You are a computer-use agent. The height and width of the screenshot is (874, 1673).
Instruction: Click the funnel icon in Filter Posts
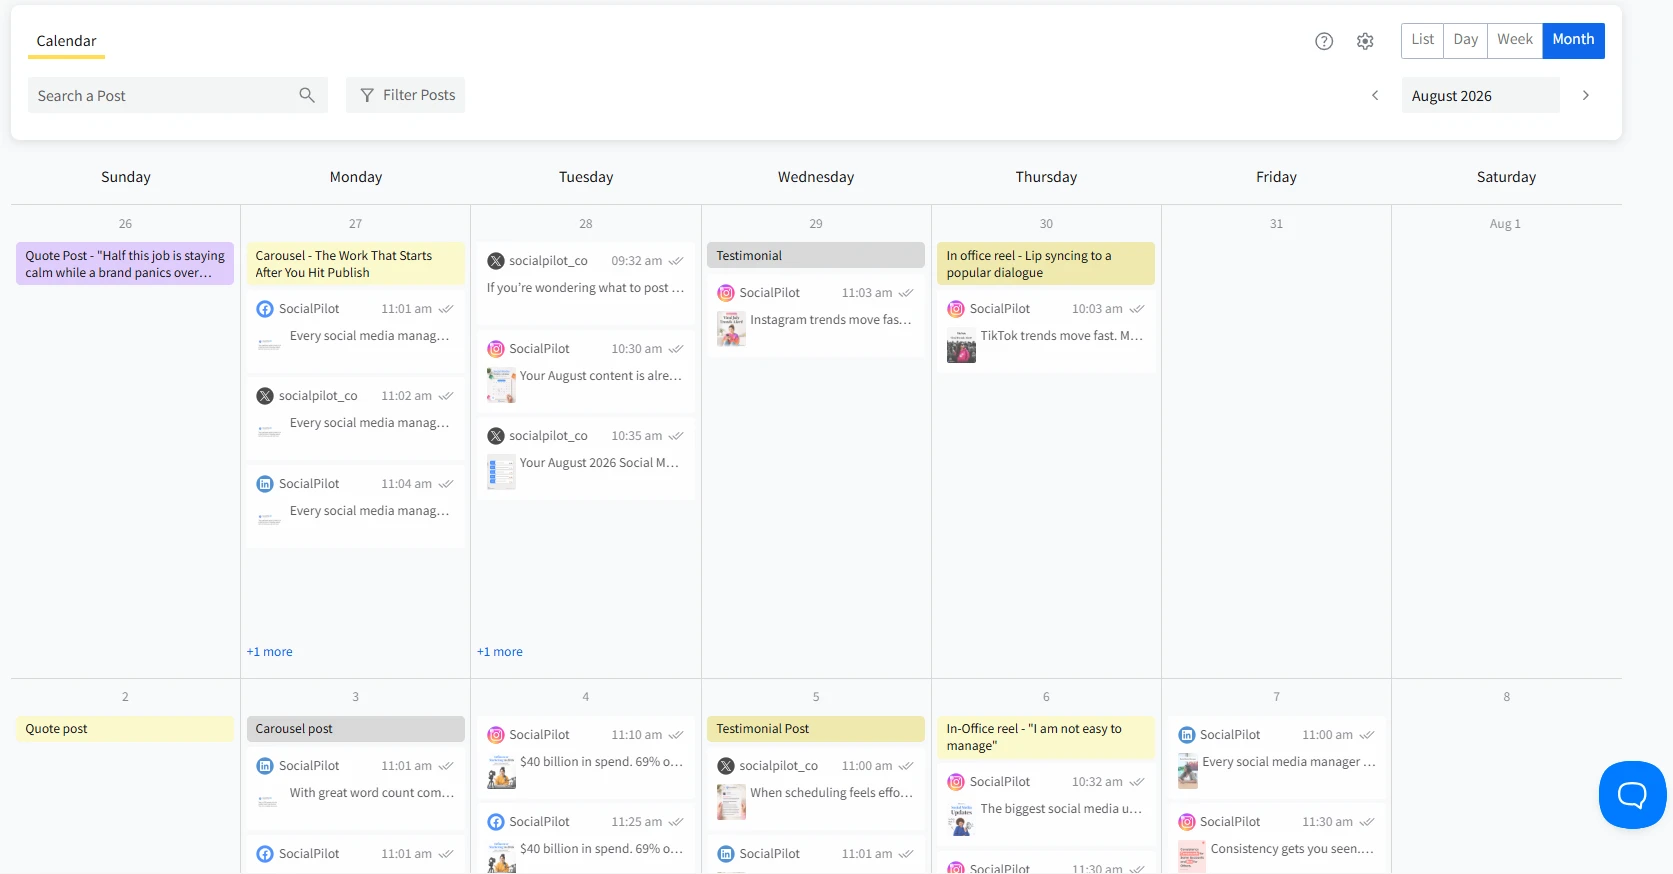coord(367,95)
